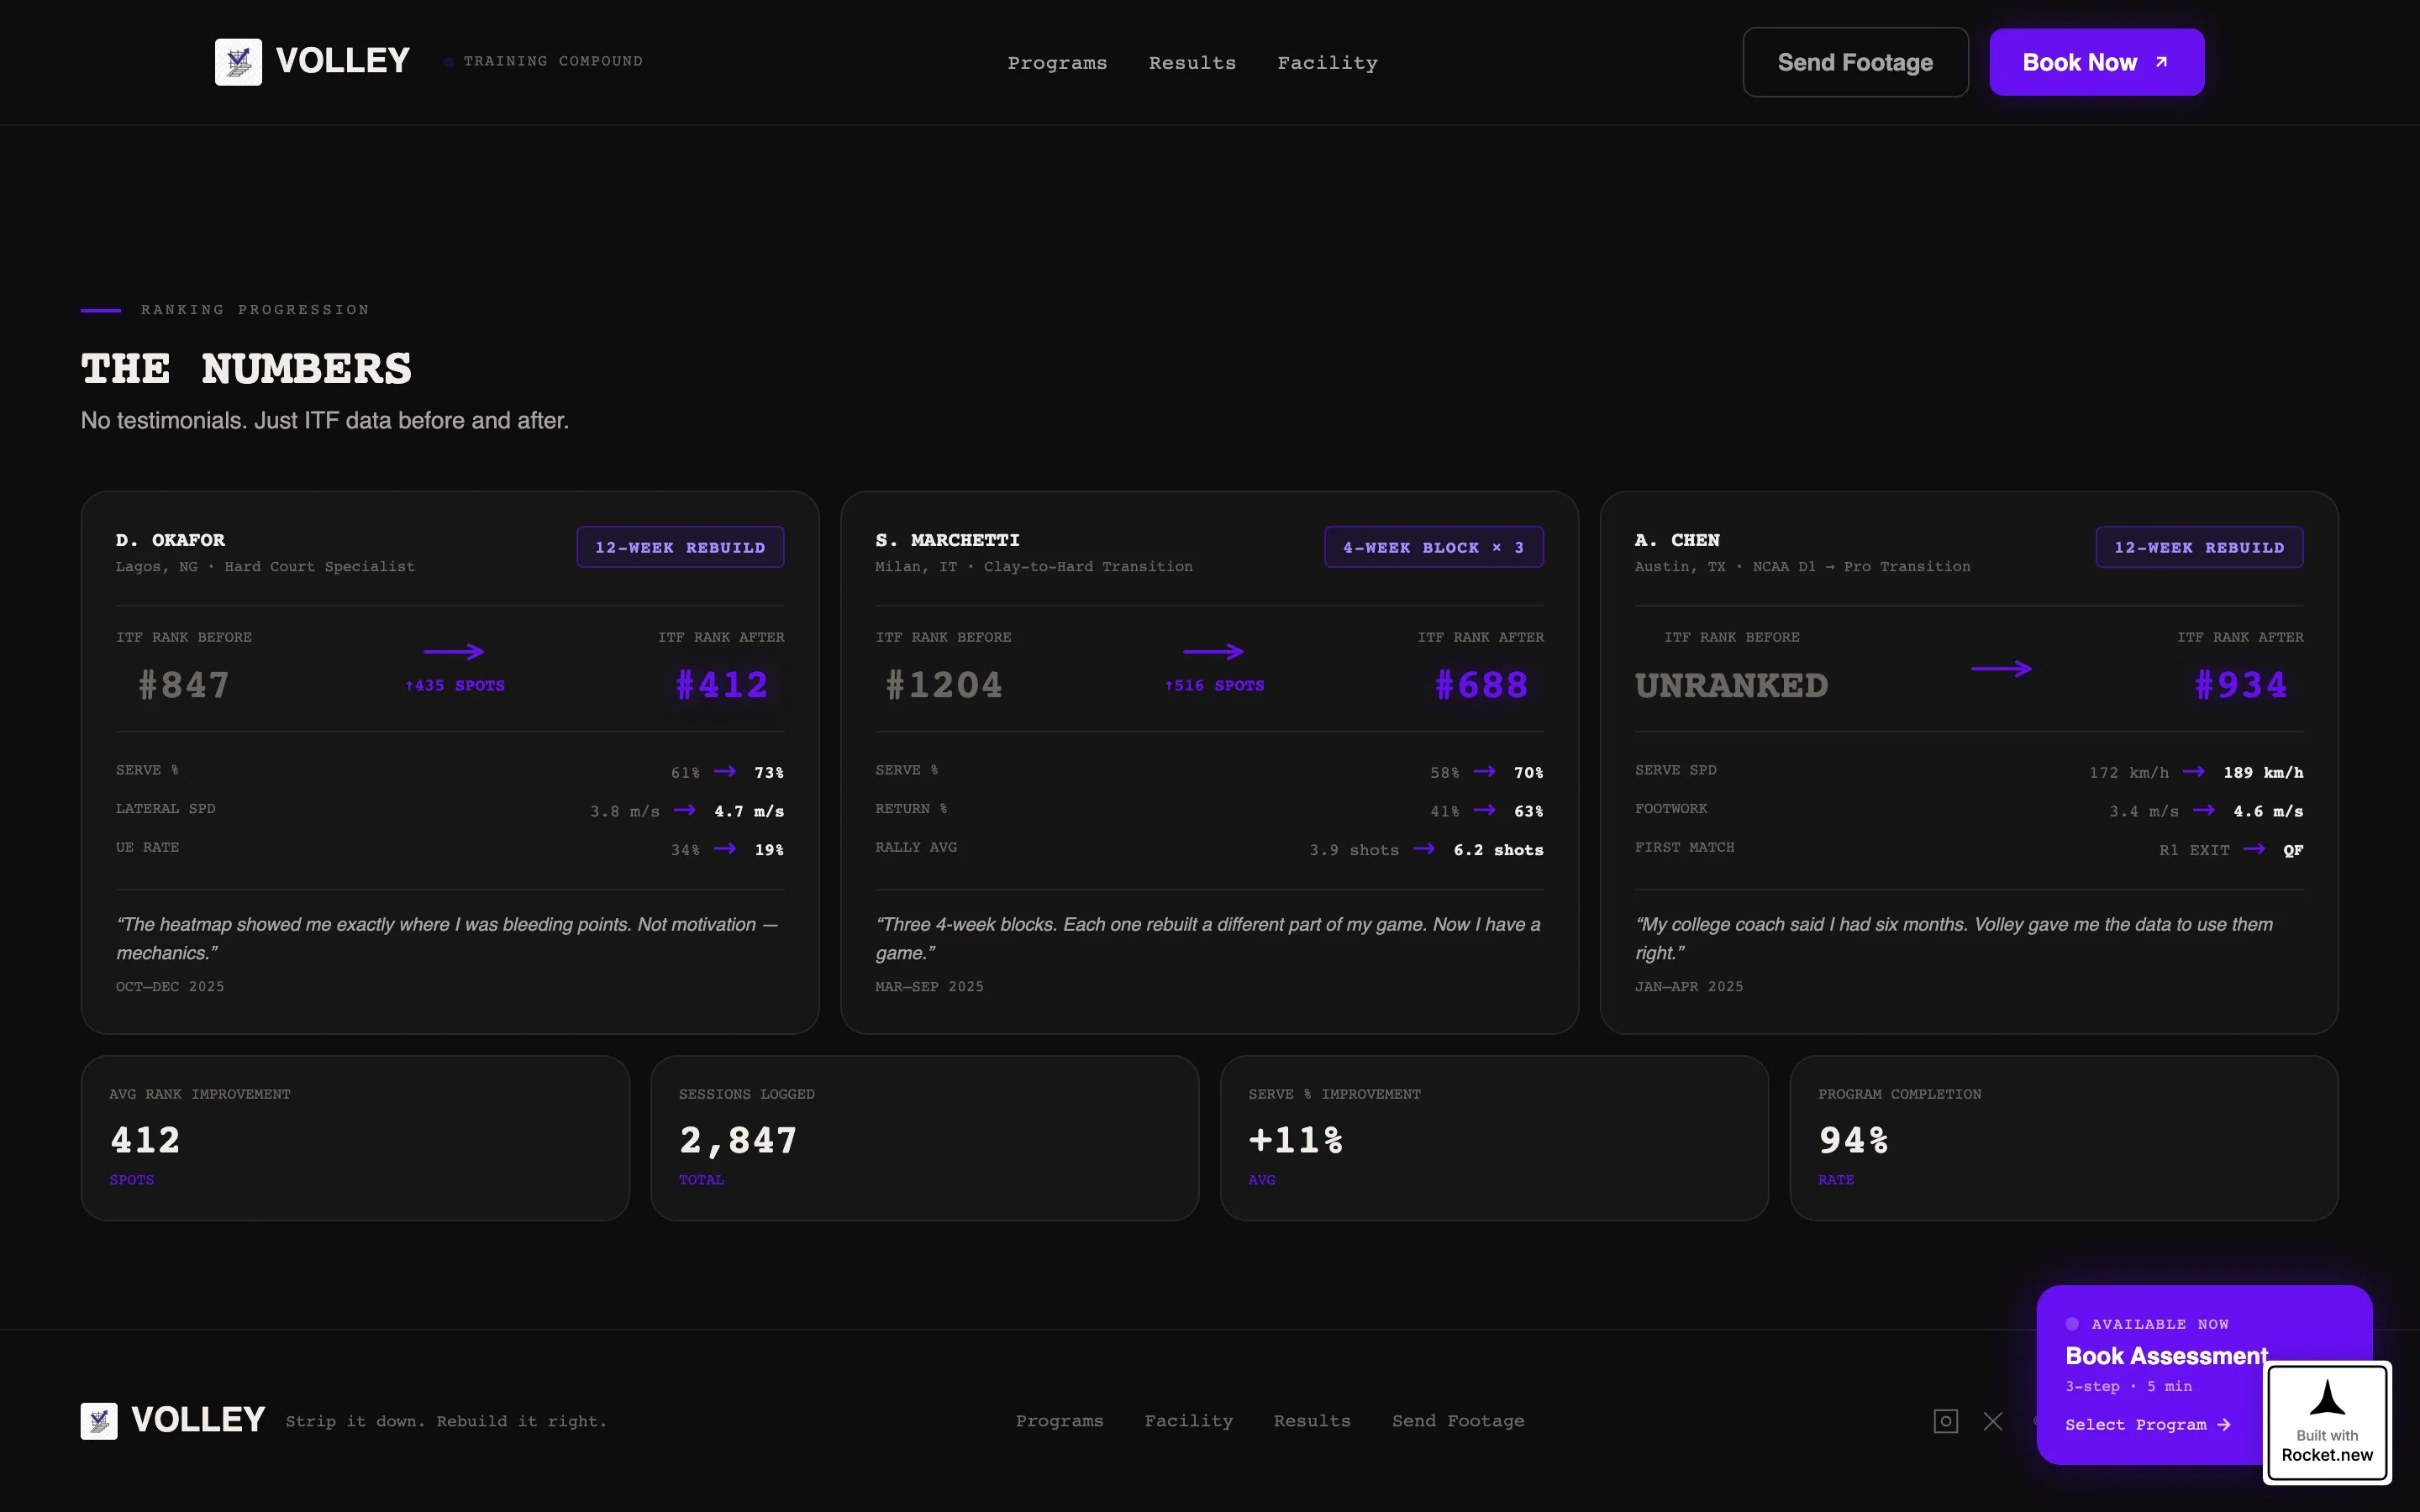Click the rank arrow icon in Marchetti card
2420x1512 pixels.
pyautogui.click(x=1213, y=652)
